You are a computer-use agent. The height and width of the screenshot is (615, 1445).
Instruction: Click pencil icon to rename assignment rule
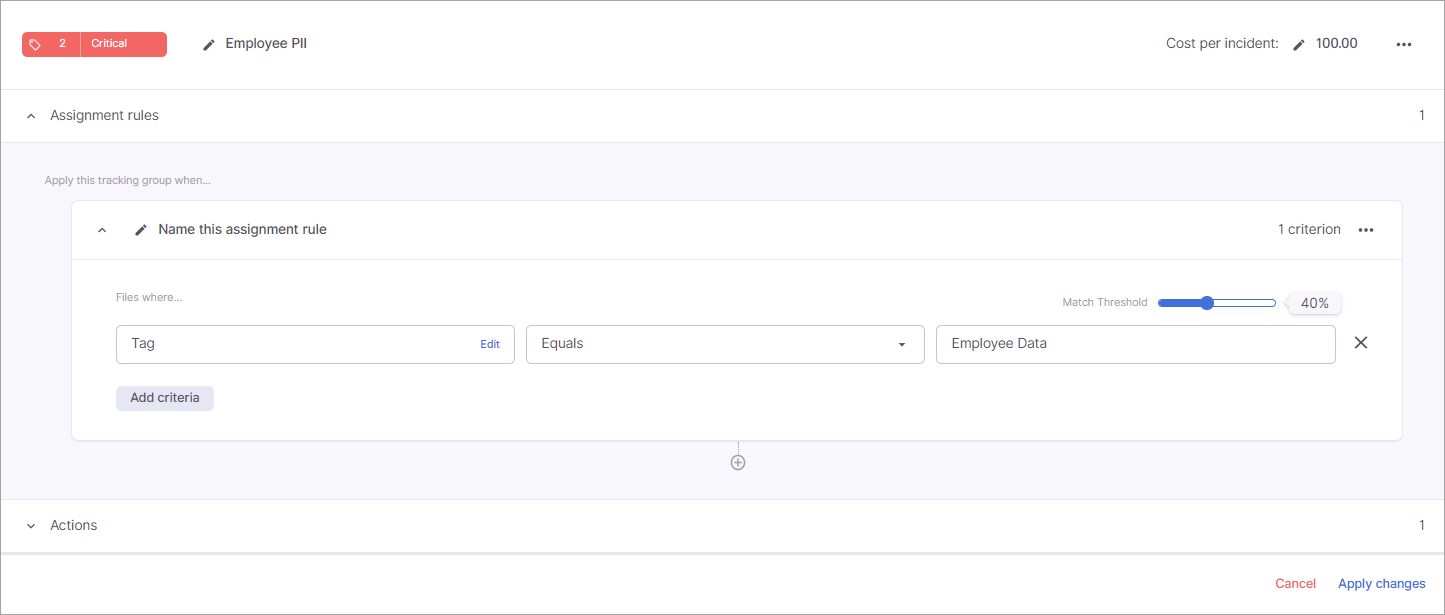[141, 230]
